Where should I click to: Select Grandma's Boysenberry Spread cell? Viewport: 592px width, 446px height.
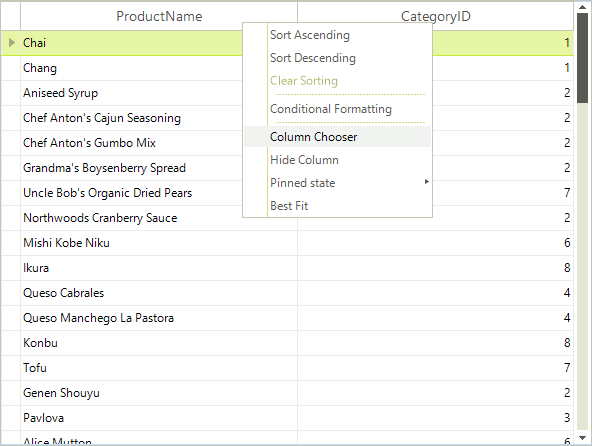[x=131, y=168]
